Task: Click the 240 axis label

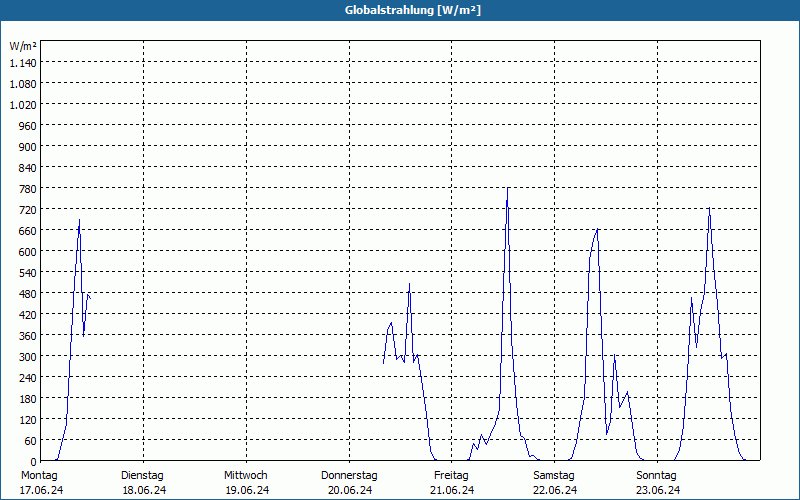Action: [x=28, y=377]
